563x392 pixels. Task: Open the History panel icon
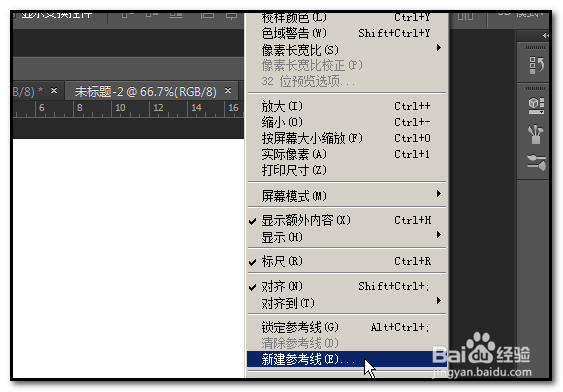(x=536, y=66)
